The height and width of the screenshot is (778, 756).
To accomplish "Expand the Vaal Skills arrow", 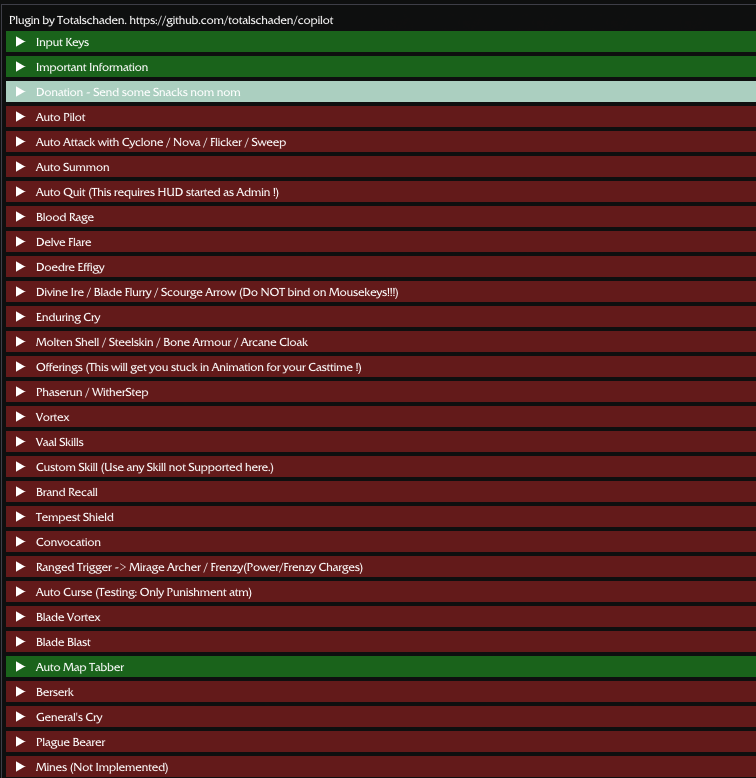I will pos(20,442).
